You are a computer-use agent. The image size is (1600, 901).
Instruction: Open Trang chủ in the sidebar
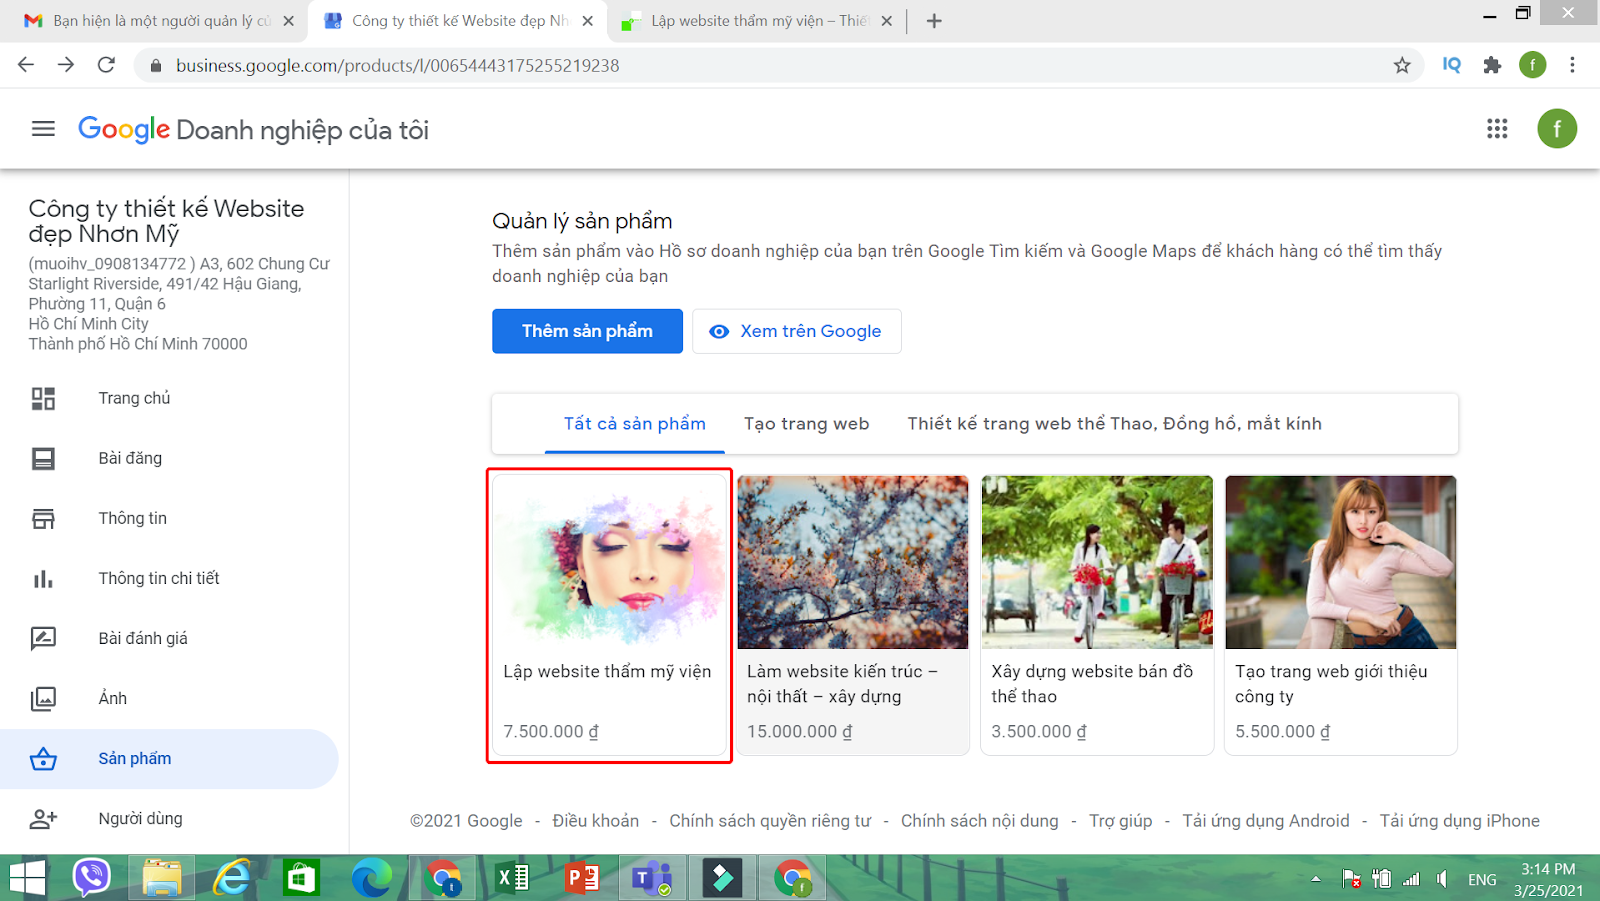click(x=134, y=398)
